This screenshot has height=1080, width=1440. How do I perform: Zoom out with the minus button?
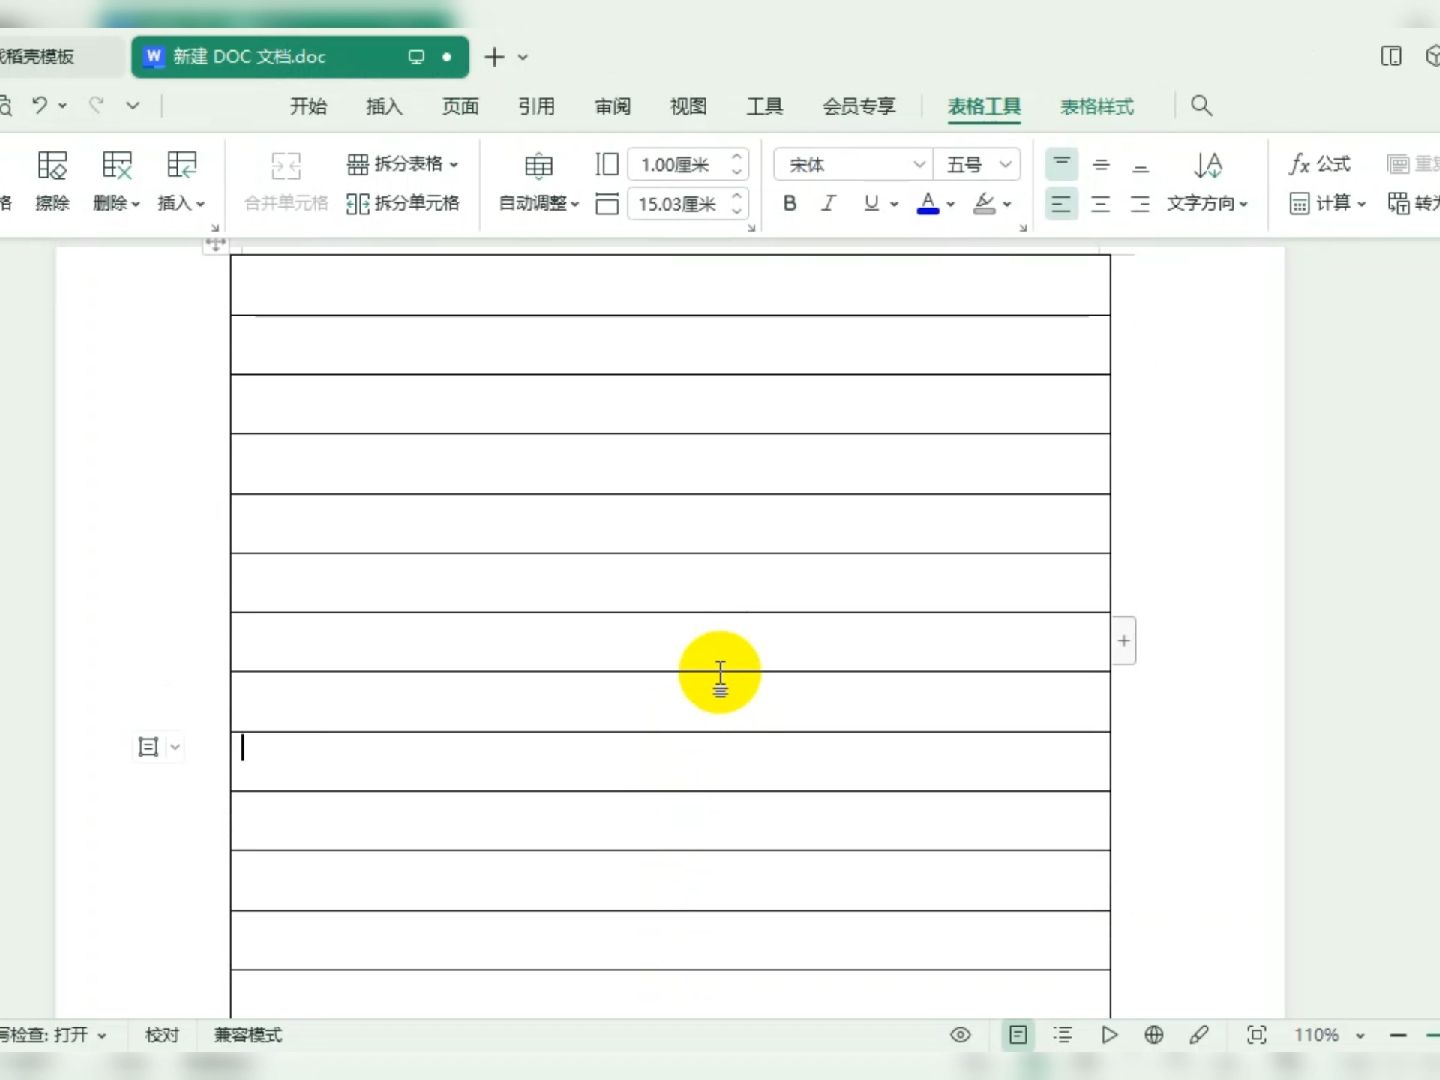(1398, 1035)
